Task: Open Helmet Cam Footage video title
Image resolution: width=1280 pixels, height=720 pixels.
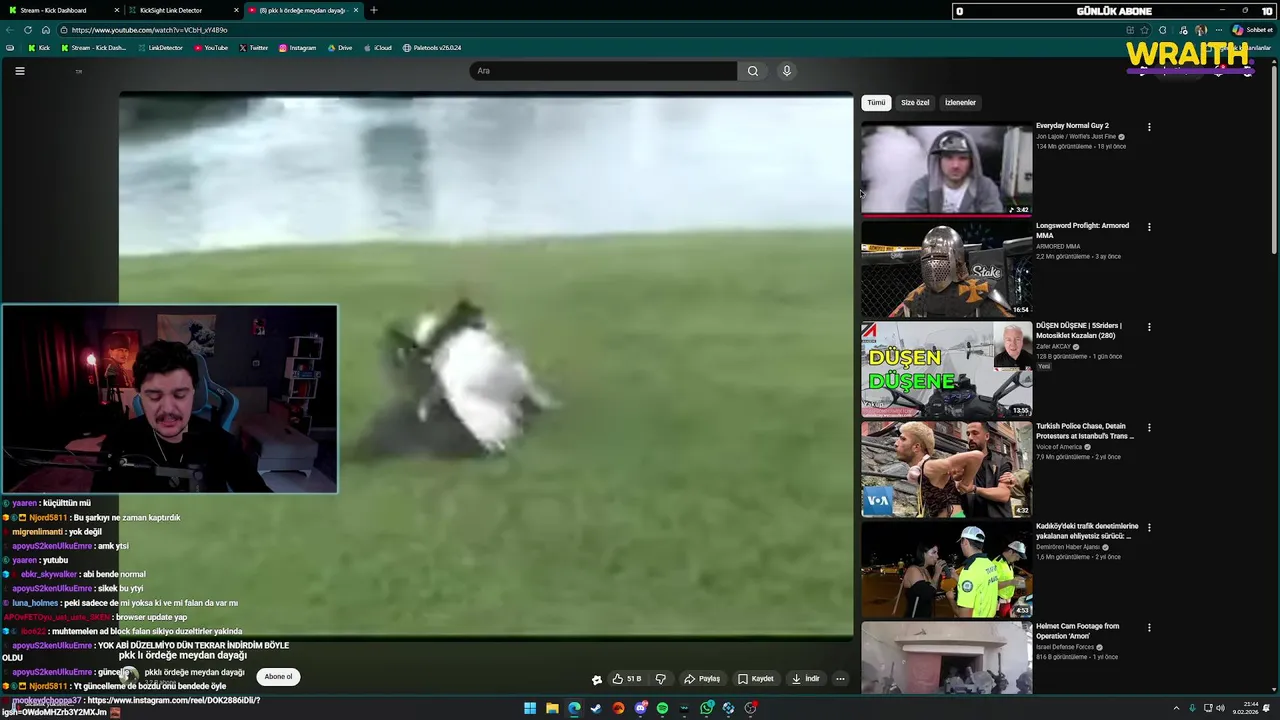Action: click(x=1078, y=631)
